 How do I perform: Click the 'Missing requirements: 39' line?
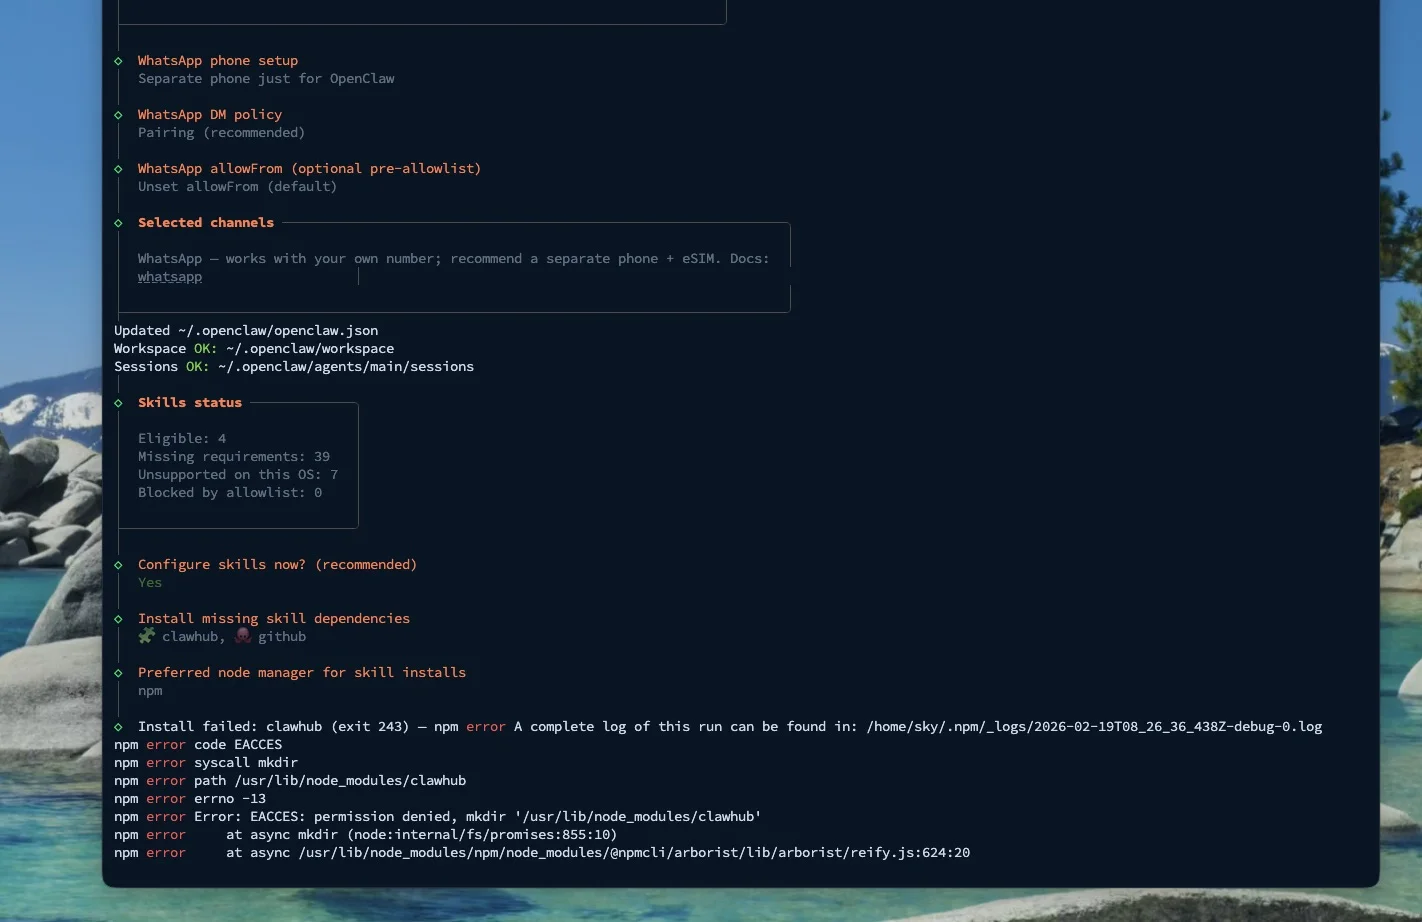tap(234, 457)
